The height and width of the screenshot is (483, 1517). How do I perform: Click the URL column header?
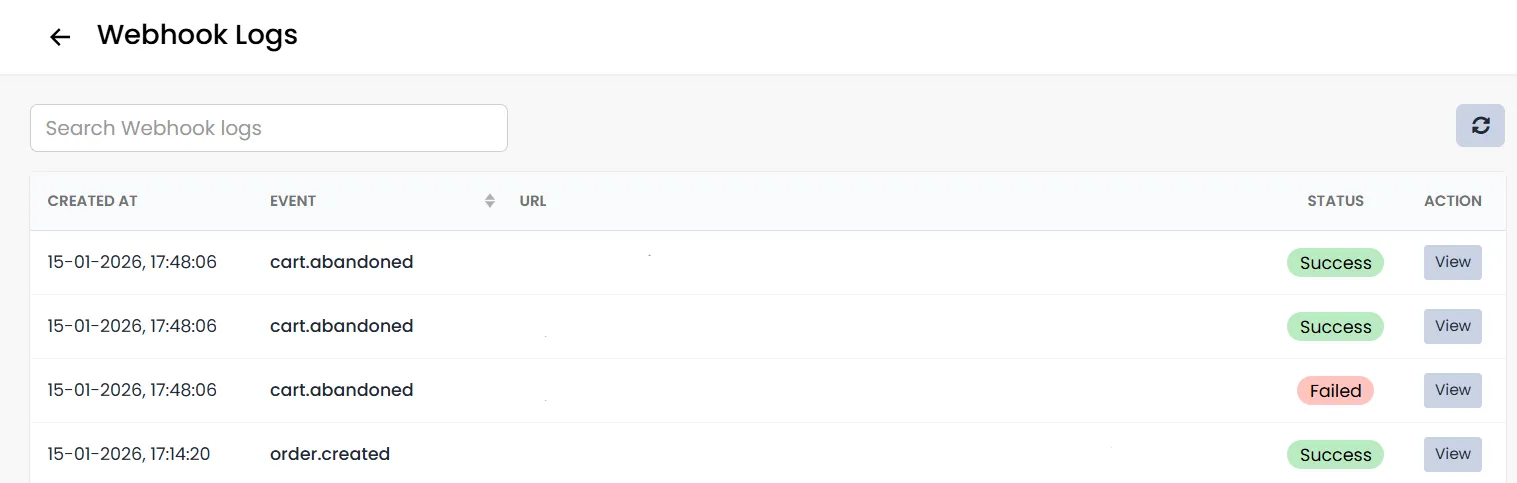tap(533, 201)
